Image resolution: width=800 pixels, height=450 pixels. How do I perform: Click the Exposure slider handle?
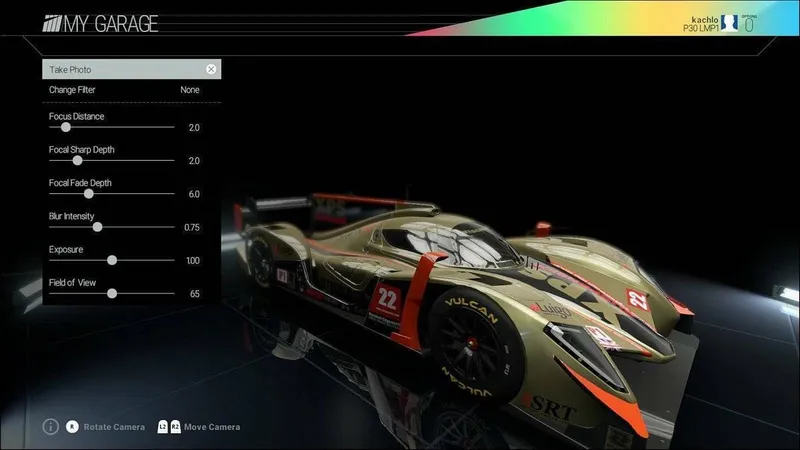(x=112, y=260)
